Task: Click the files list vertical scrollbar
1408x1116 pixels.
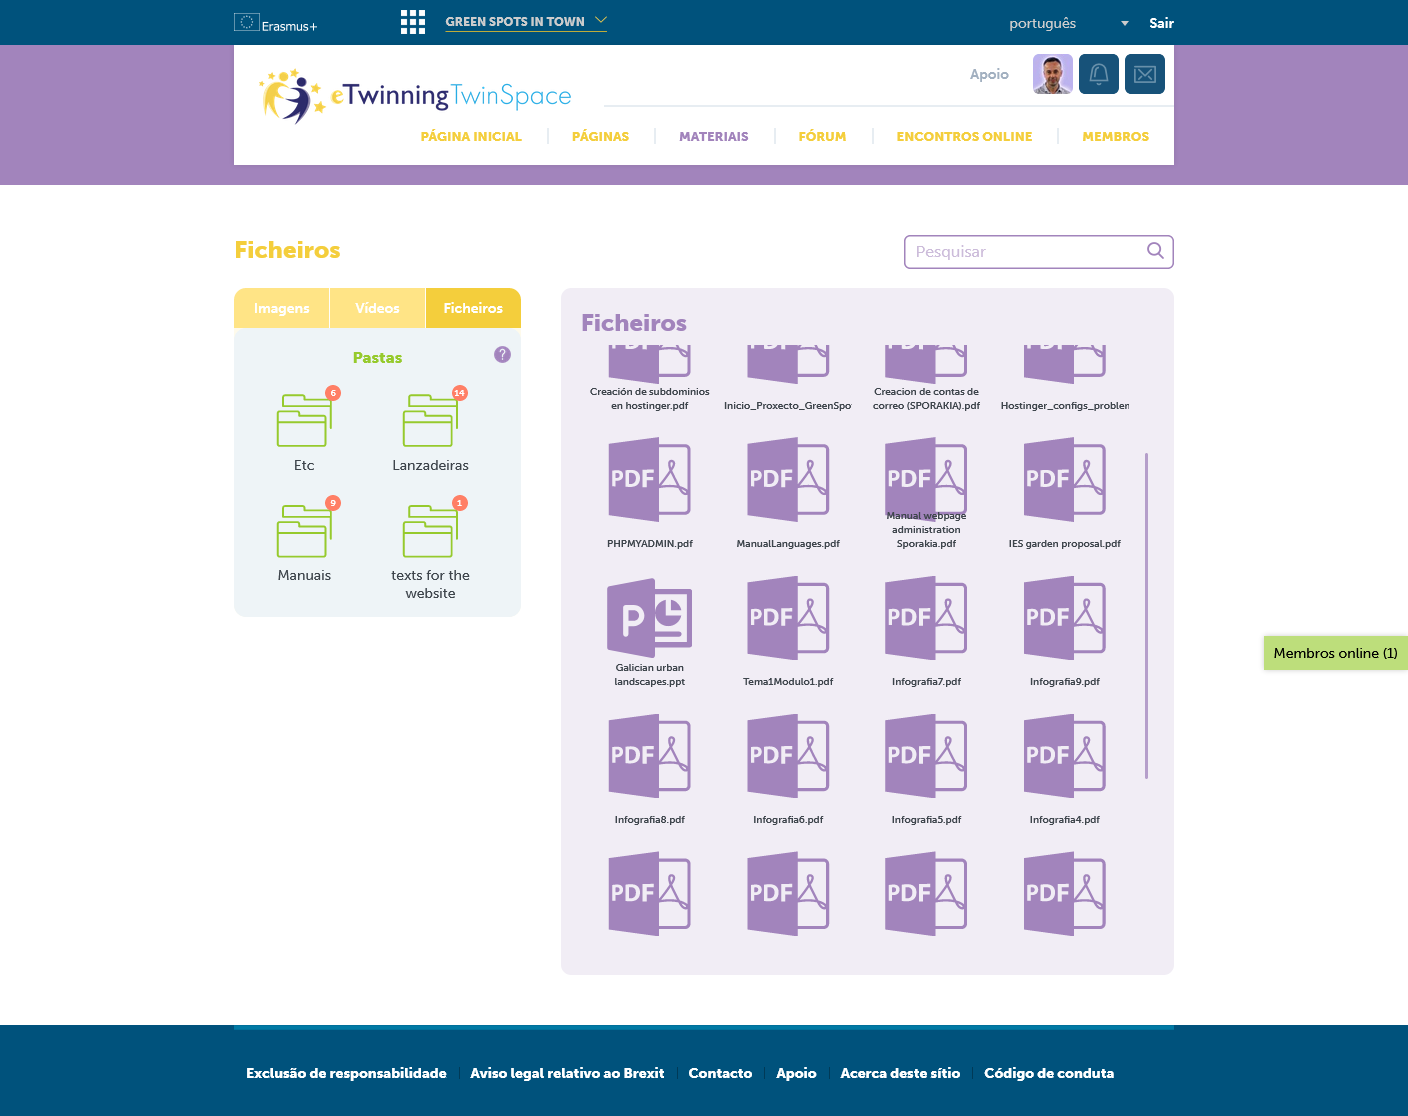Action: (1146, 616)
